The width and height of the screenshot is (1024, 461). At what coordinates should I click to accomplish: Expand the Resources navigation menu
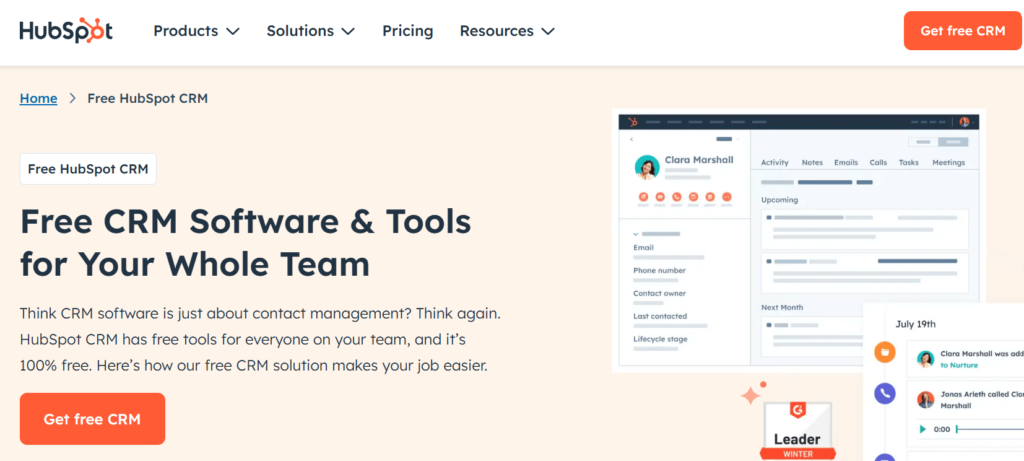coord(507,31)
